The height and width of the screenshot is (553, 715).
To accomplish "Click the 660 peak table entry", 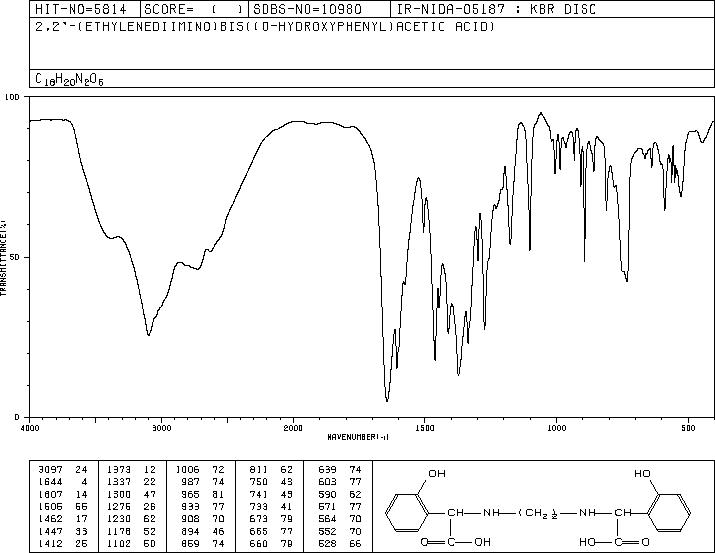I will tap(271, 544).
